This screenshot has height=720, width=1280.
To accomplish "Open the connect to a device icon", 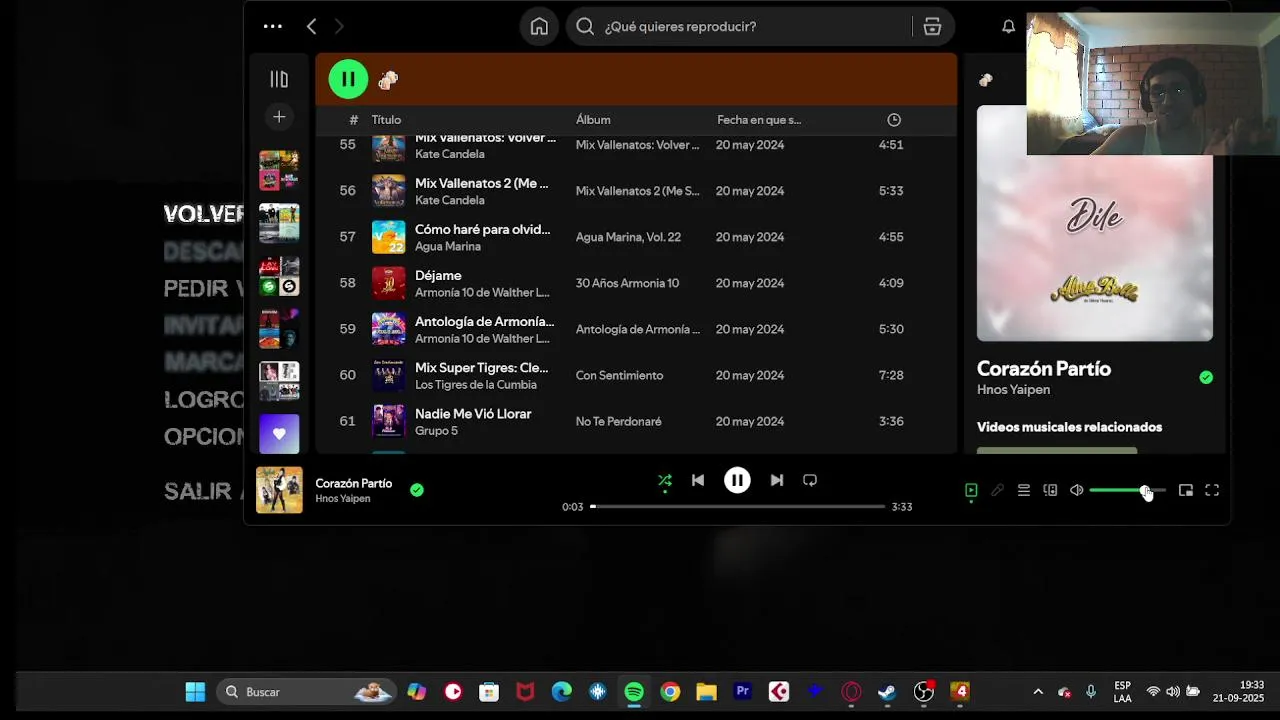I will tap(1050, 491).
